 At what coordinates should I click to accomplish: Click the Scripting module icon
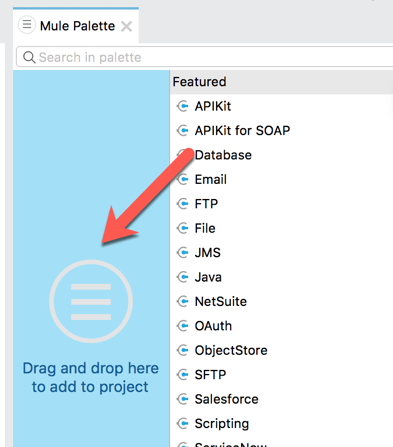183,424
